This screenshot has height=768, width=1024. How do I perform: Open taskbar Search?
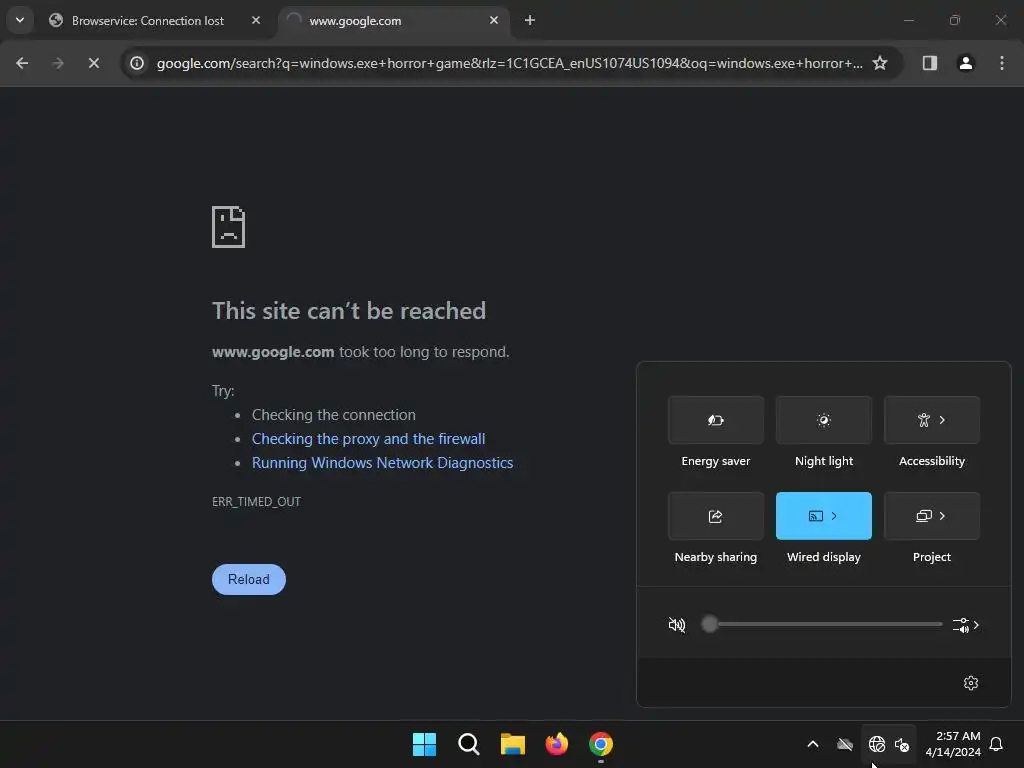click(x=469, y=744)
